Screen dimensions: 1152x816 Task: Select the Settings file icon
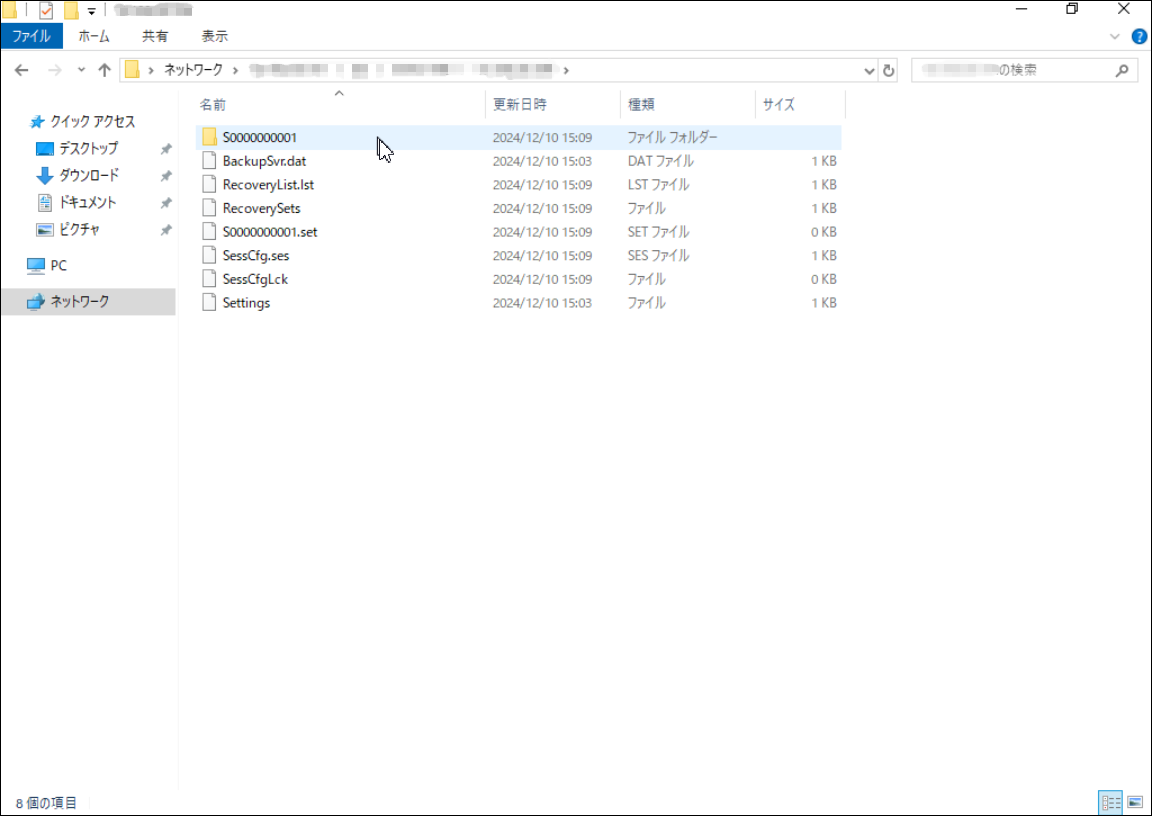point(209,302)
